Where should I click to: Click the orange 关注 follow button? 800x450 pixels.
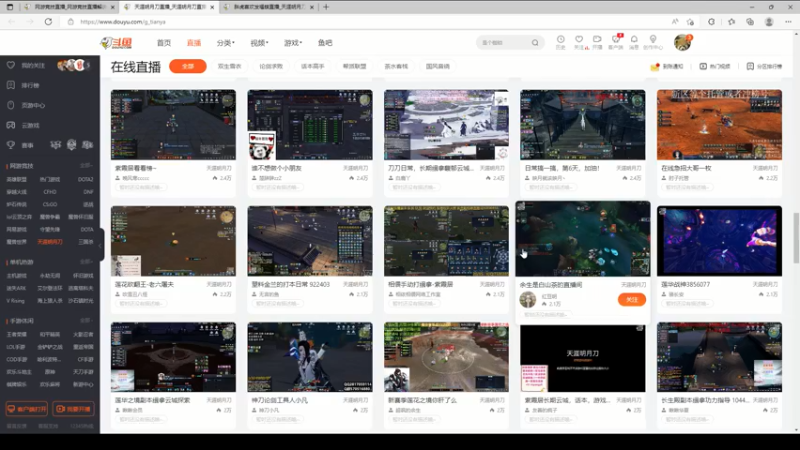click(x=632, y=299)
